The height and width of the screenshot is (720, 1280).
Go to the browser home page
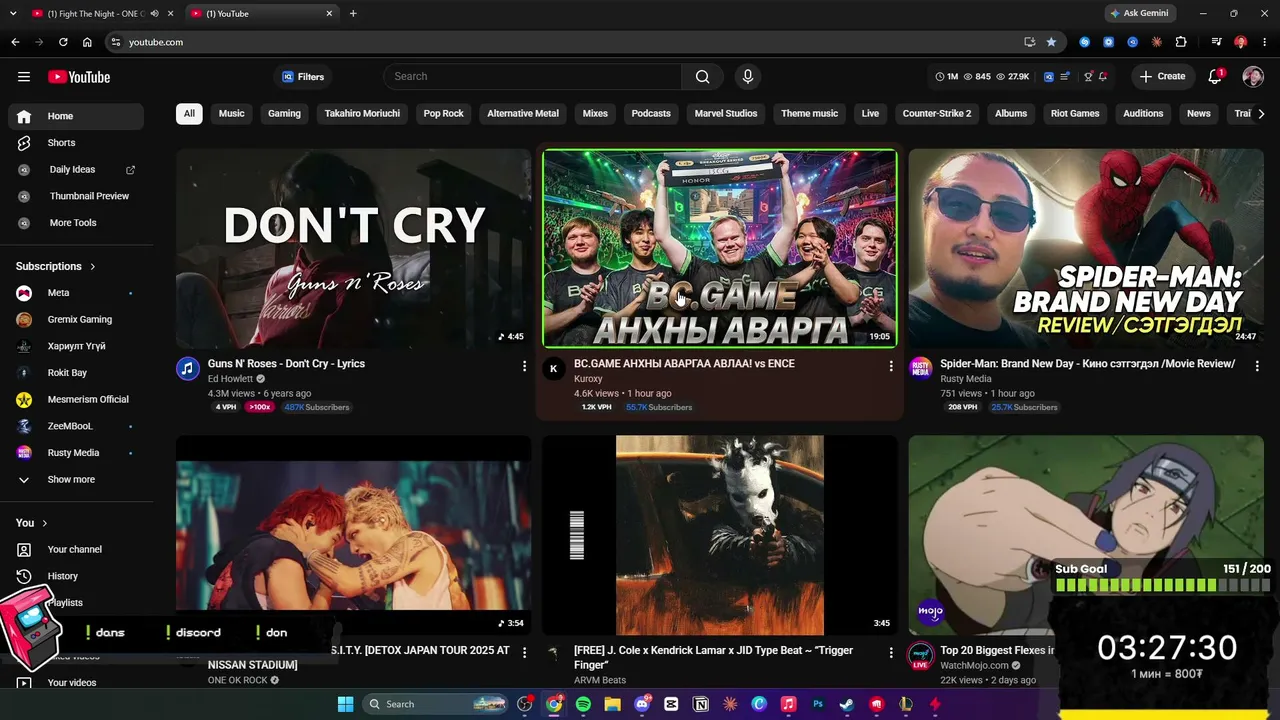[x=87, y=42]
